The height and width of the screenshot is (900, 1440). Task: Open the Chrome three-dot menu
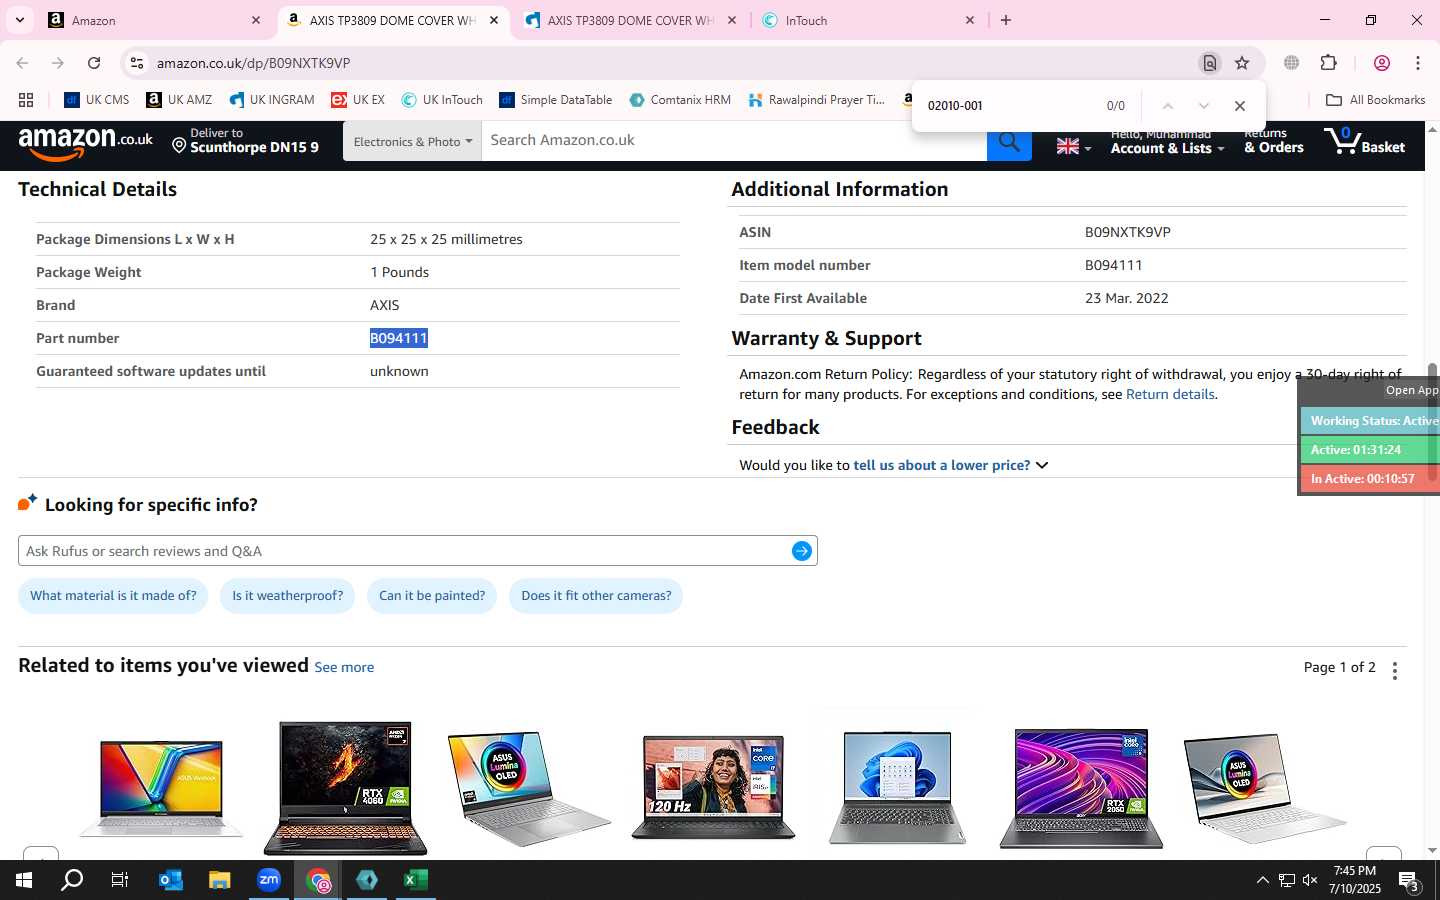[x=1418, y=63]
